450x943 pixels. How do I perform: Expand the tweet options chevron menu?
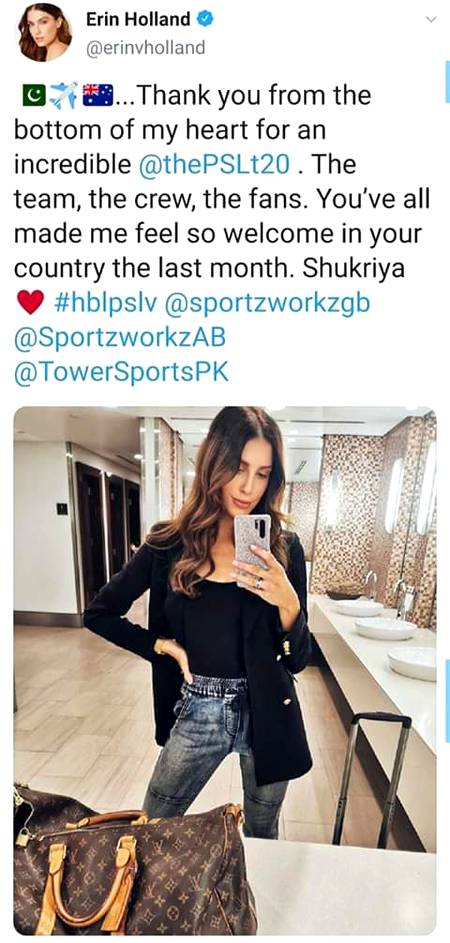click(431, 19)
